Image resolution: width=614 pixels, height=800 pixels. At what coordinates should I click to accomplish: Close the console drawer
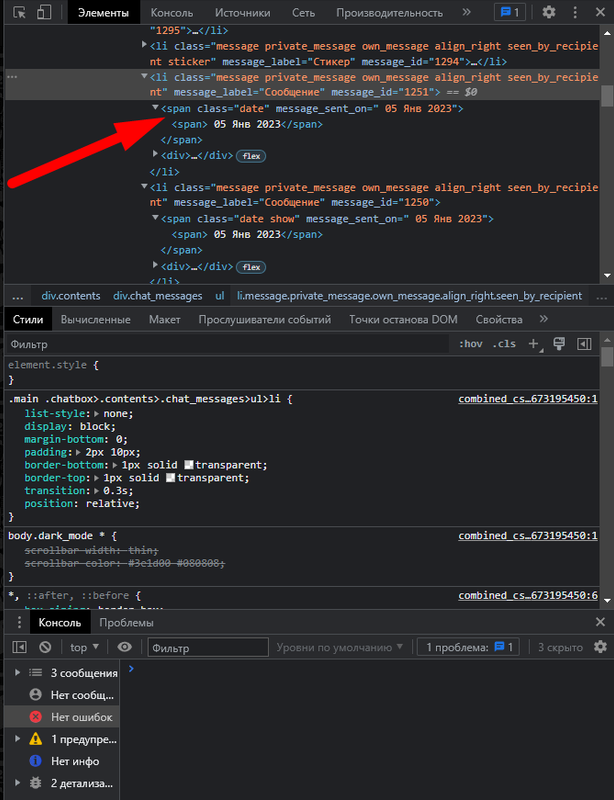tap(600, 622)
